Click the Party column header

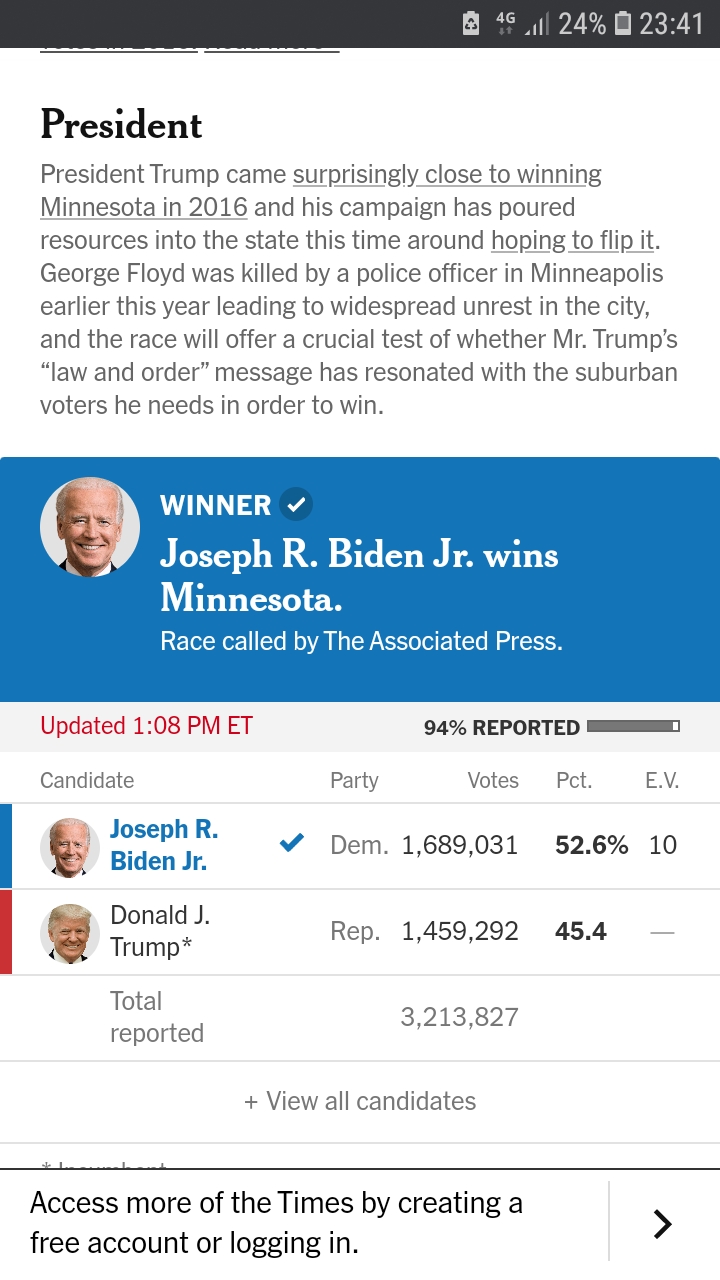[354, 781]
